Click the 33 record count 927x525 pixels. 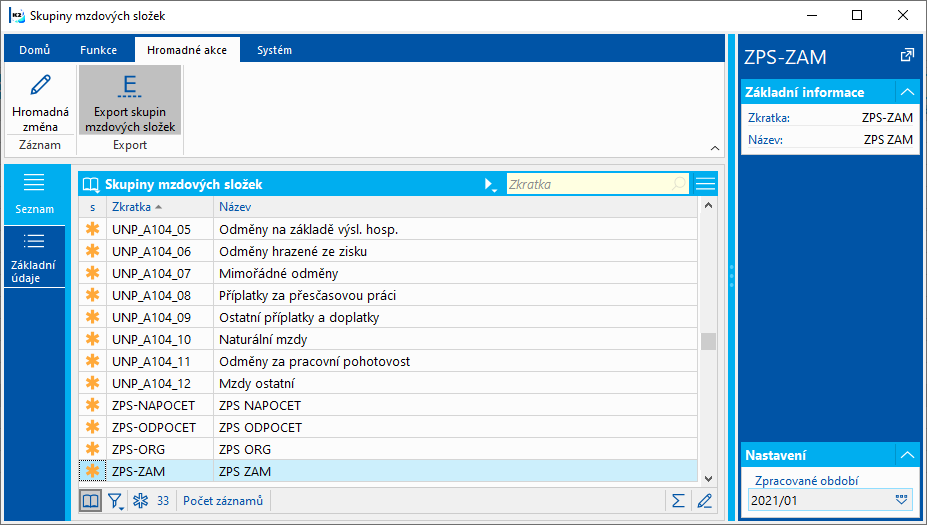click(163, 501)
